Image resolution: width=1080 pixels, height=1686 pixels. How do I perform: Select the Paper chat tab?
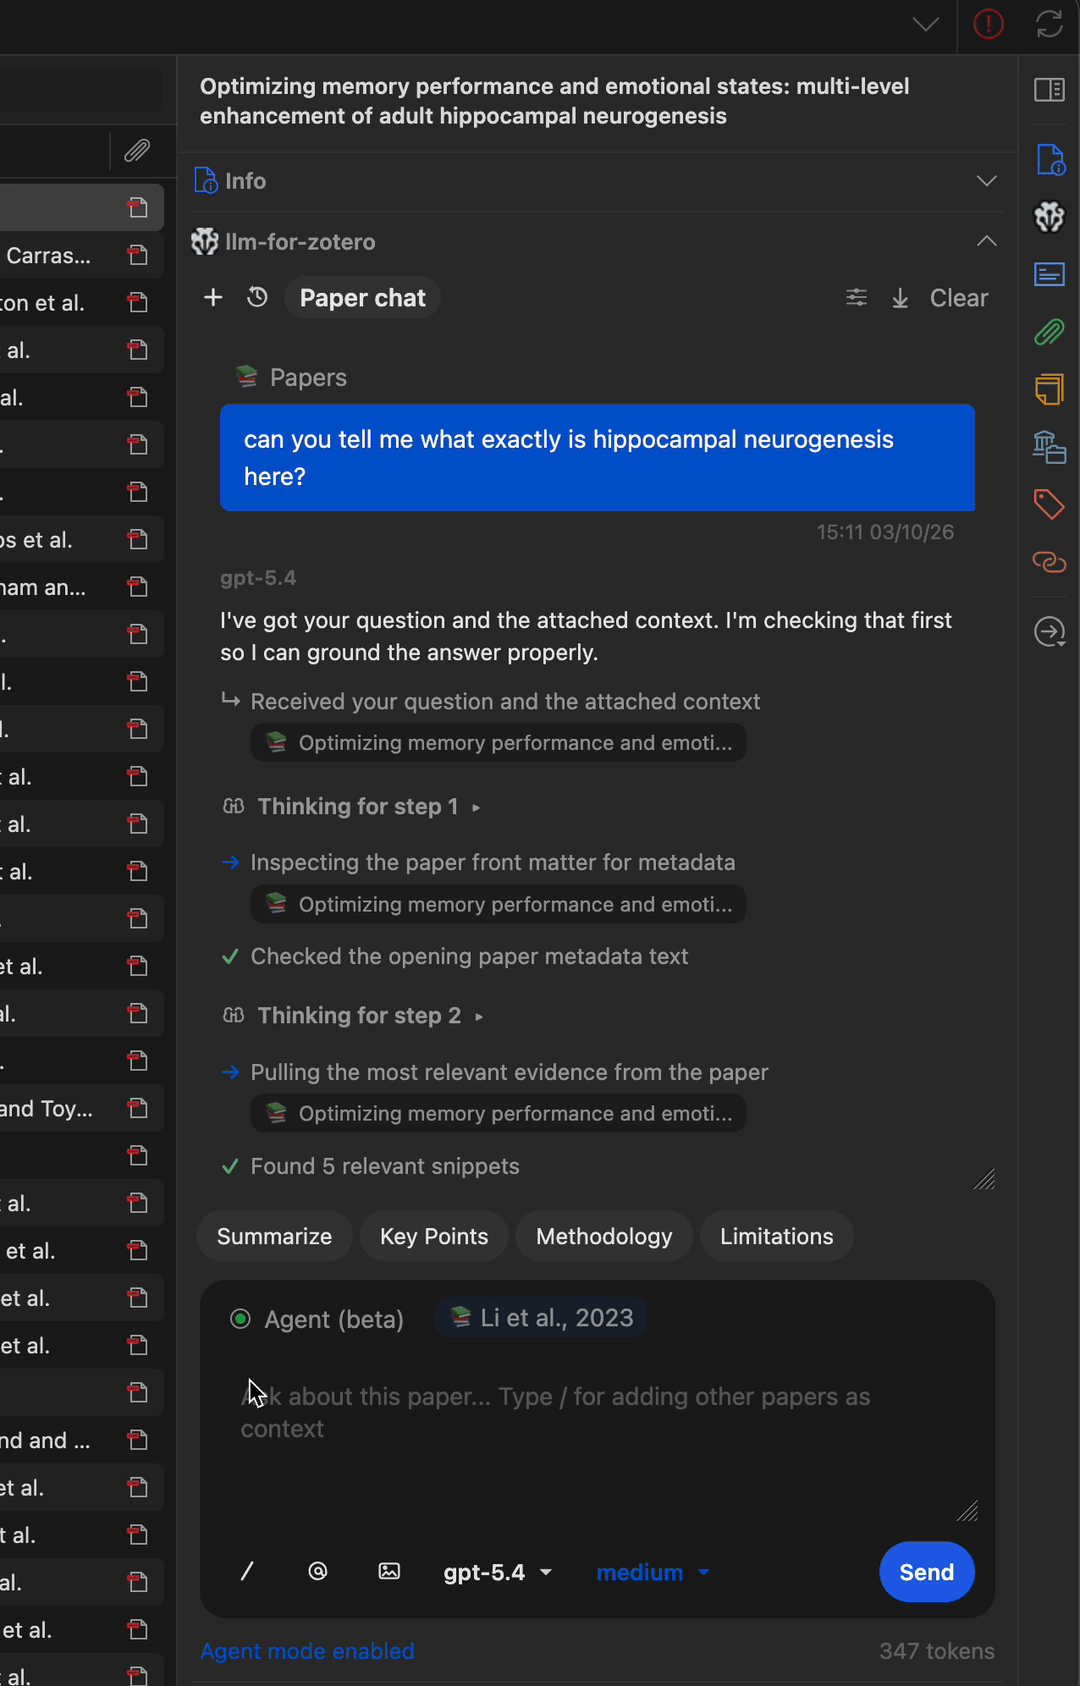coord(362,298)
